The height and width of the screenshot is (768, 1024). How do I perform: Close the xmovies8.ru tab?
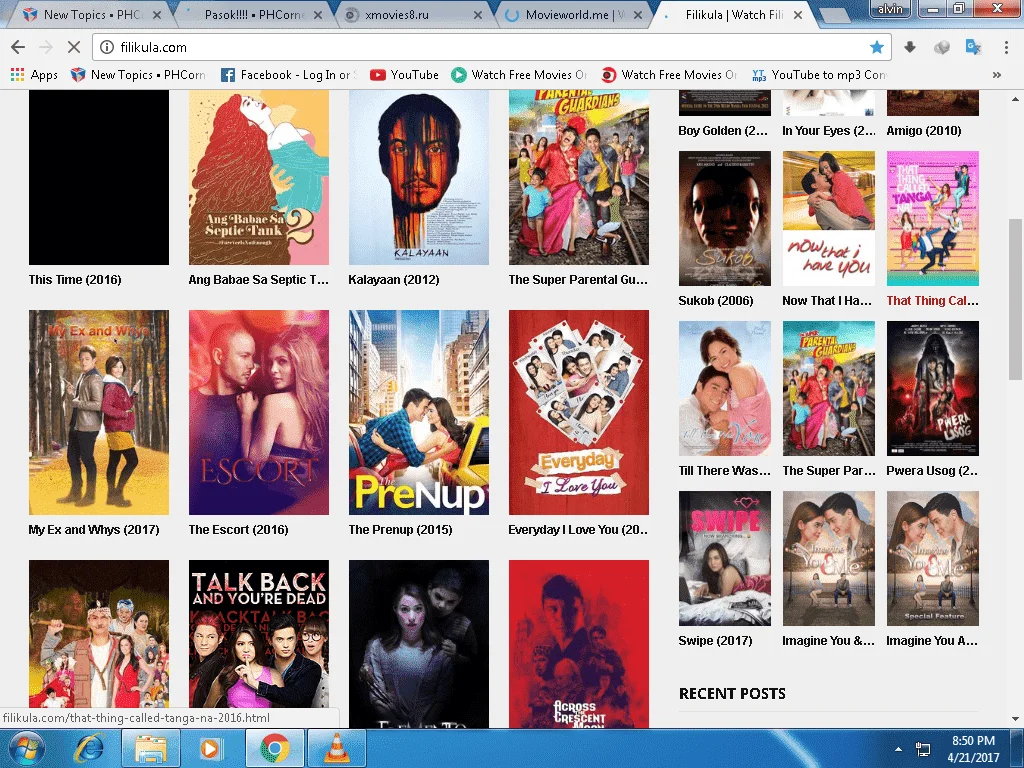click(478, 14)
